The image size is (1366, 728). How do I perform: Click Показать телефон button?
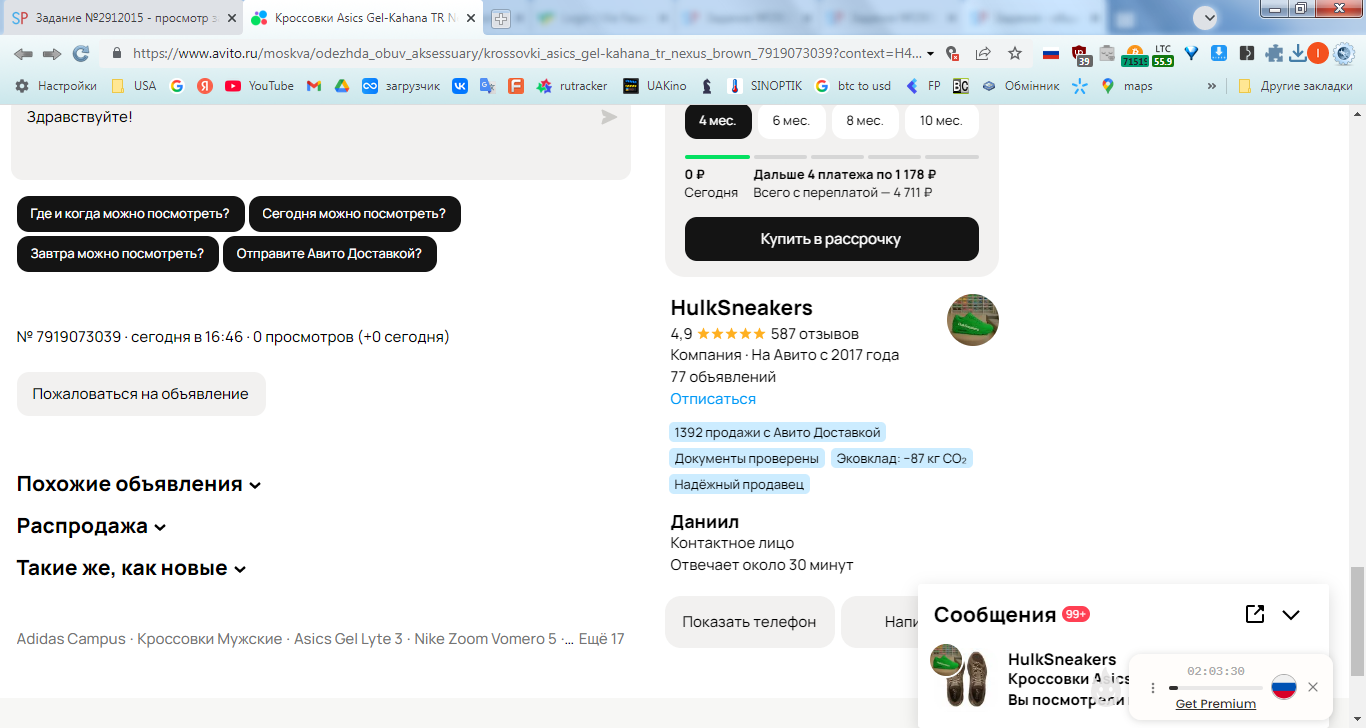(750, 622)
